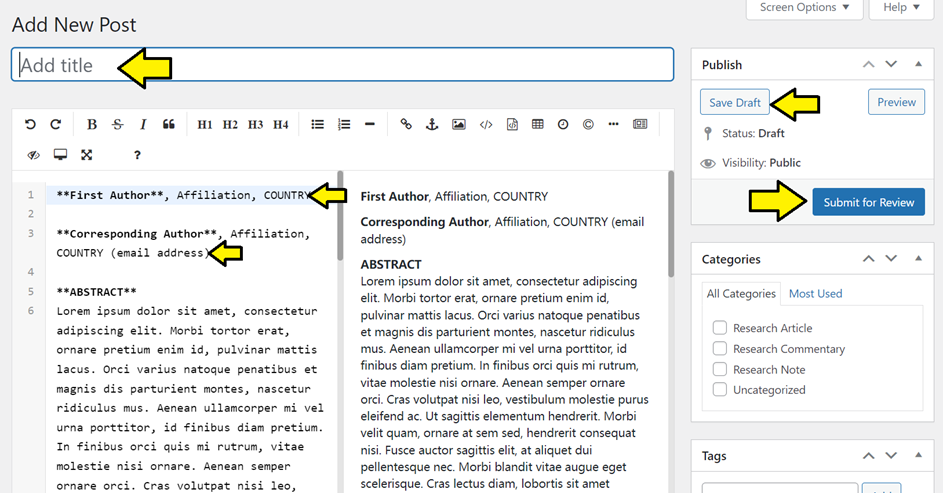Insert a table into the editor
This screenshot has height=493, width=943.
538,124
